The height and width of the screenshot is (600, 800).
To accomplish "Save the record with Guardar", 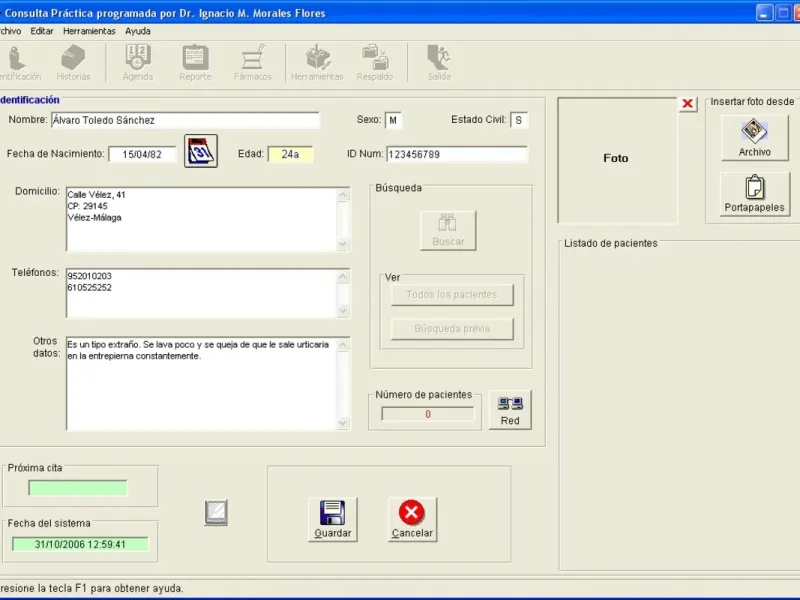I will (332, 520).
